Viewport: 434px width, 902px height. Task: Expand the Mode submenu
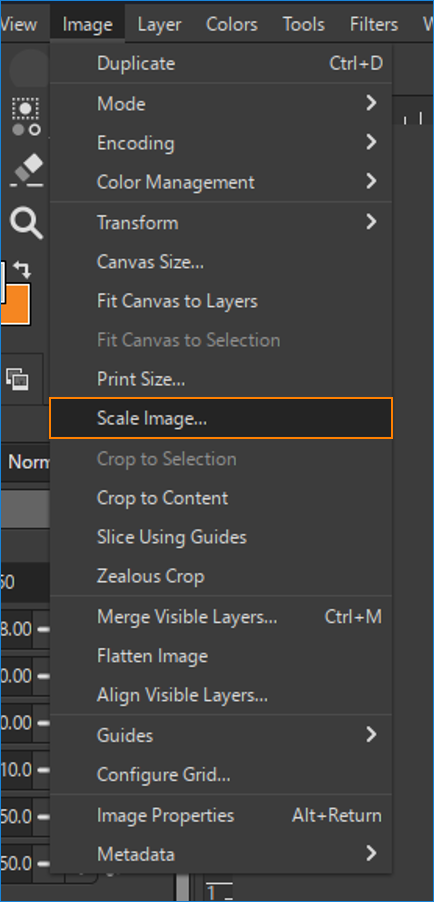[221, 104]
